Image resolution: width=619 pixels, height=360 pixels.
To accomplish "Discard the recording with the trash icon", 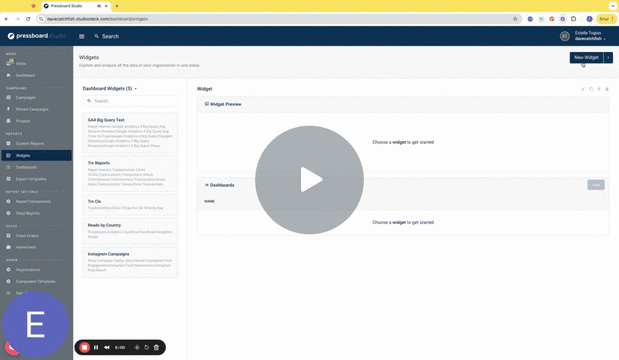I will coord(156,347).
